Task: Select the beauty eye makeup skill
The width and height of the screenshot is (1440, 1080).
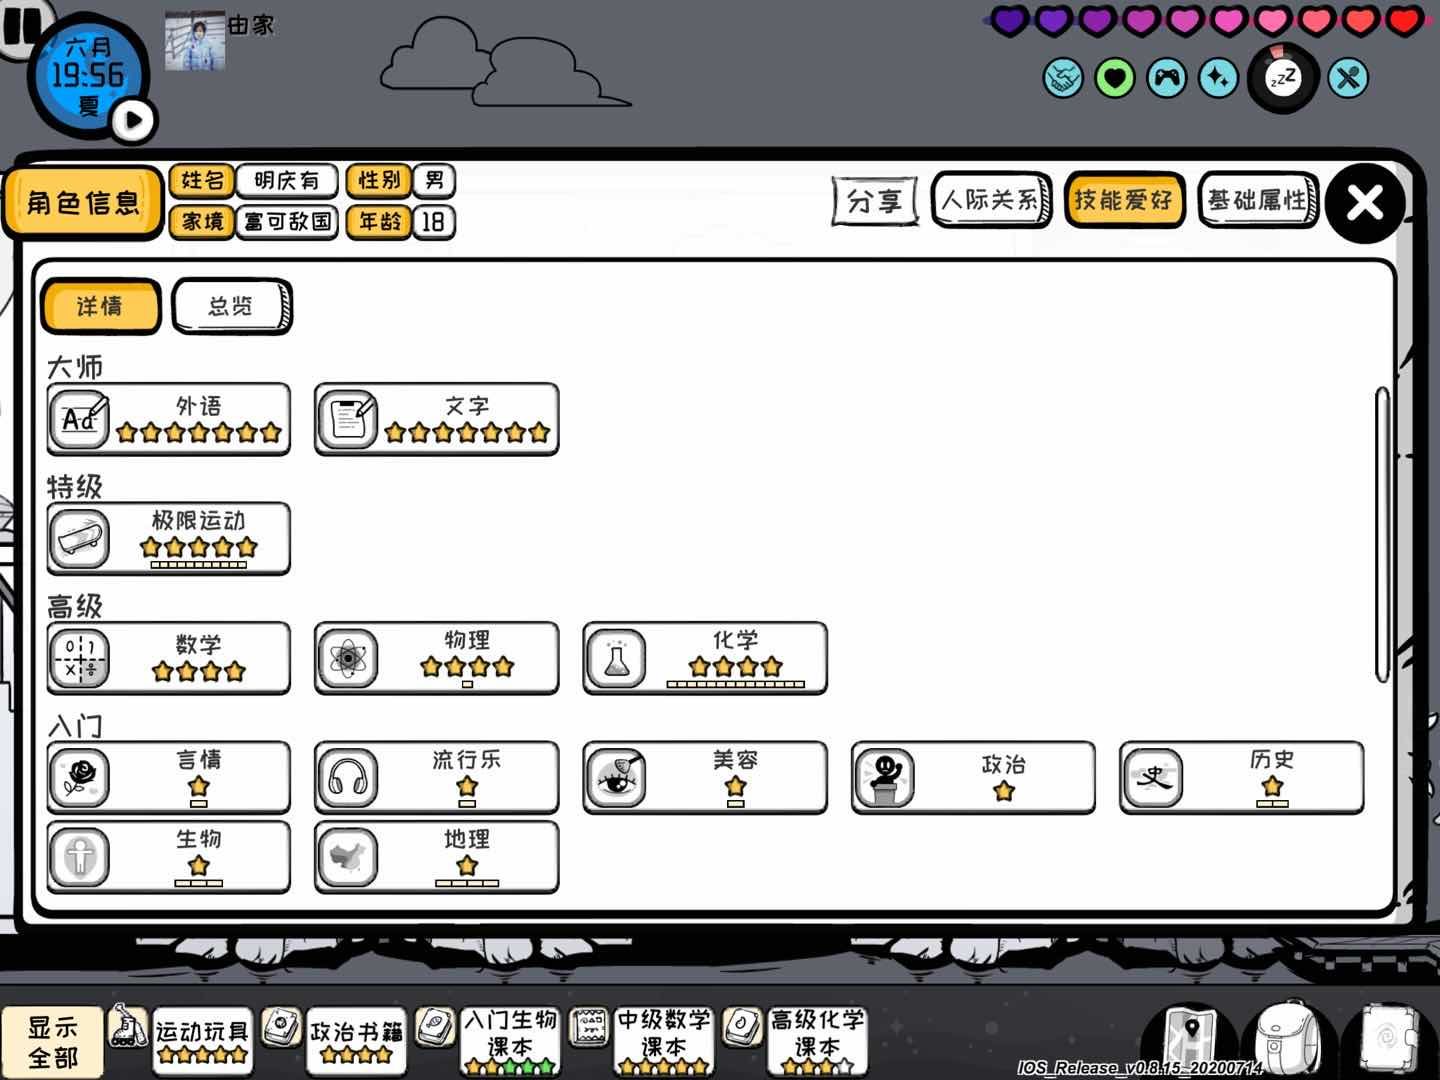Action: [x=705, y=777]
